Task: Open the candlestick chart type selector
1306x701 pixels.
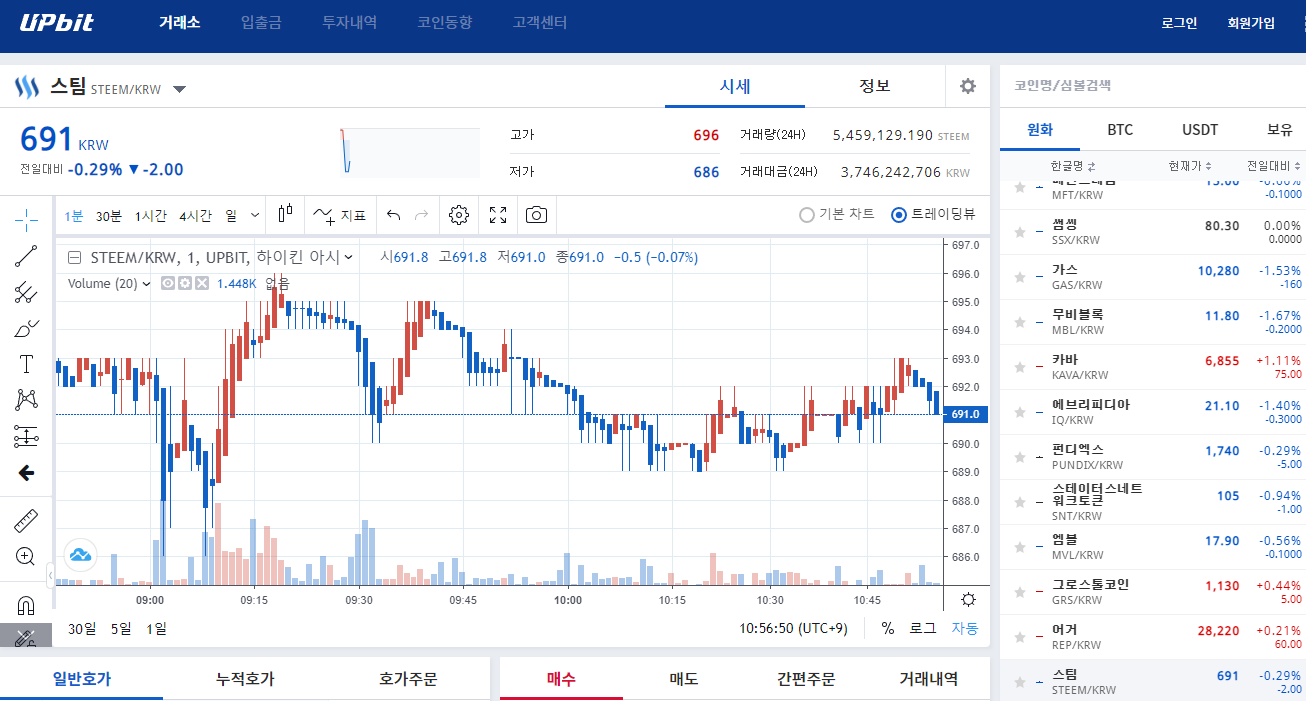Action: (x=286, y=214)
